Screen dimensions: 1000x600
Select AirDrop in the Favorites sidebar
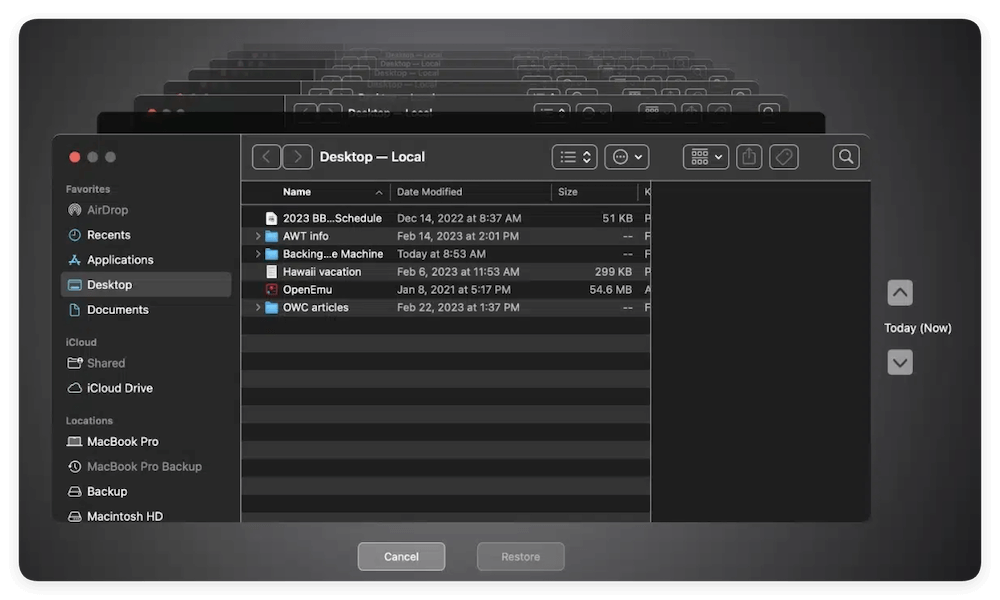click(x=110, y=210)
